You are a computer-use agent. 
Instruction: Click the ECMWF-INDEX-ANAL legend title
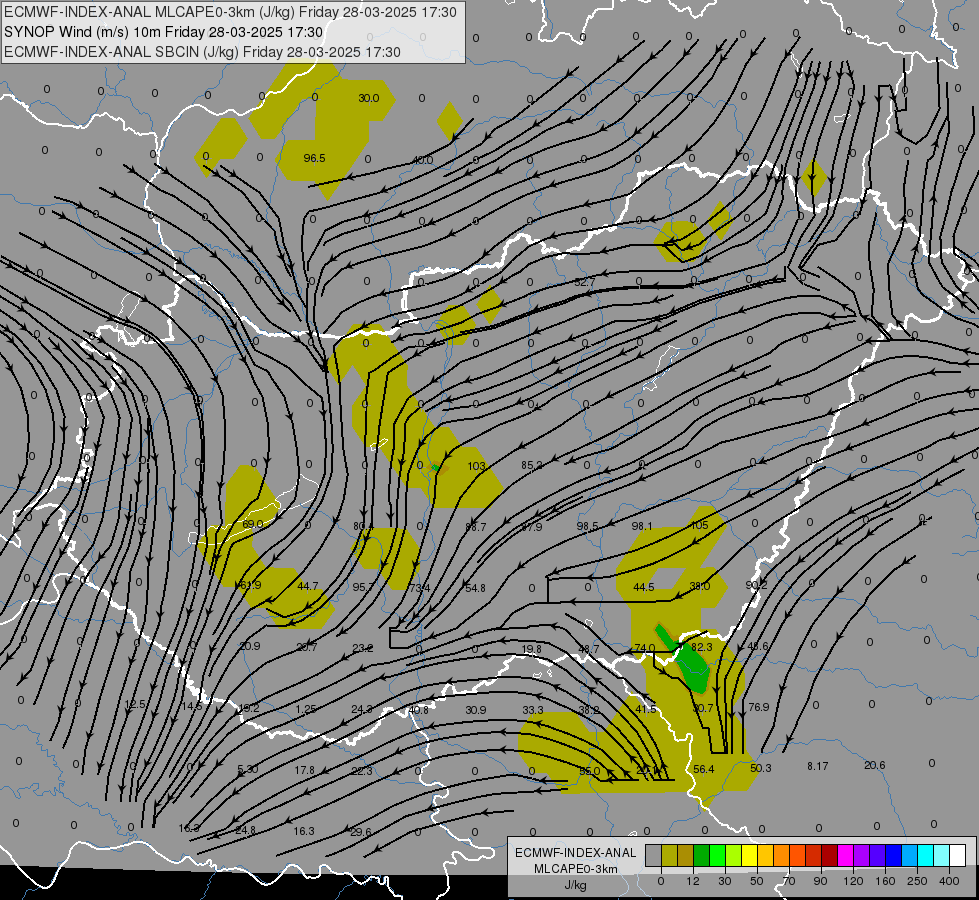click(x=575, y=853)
